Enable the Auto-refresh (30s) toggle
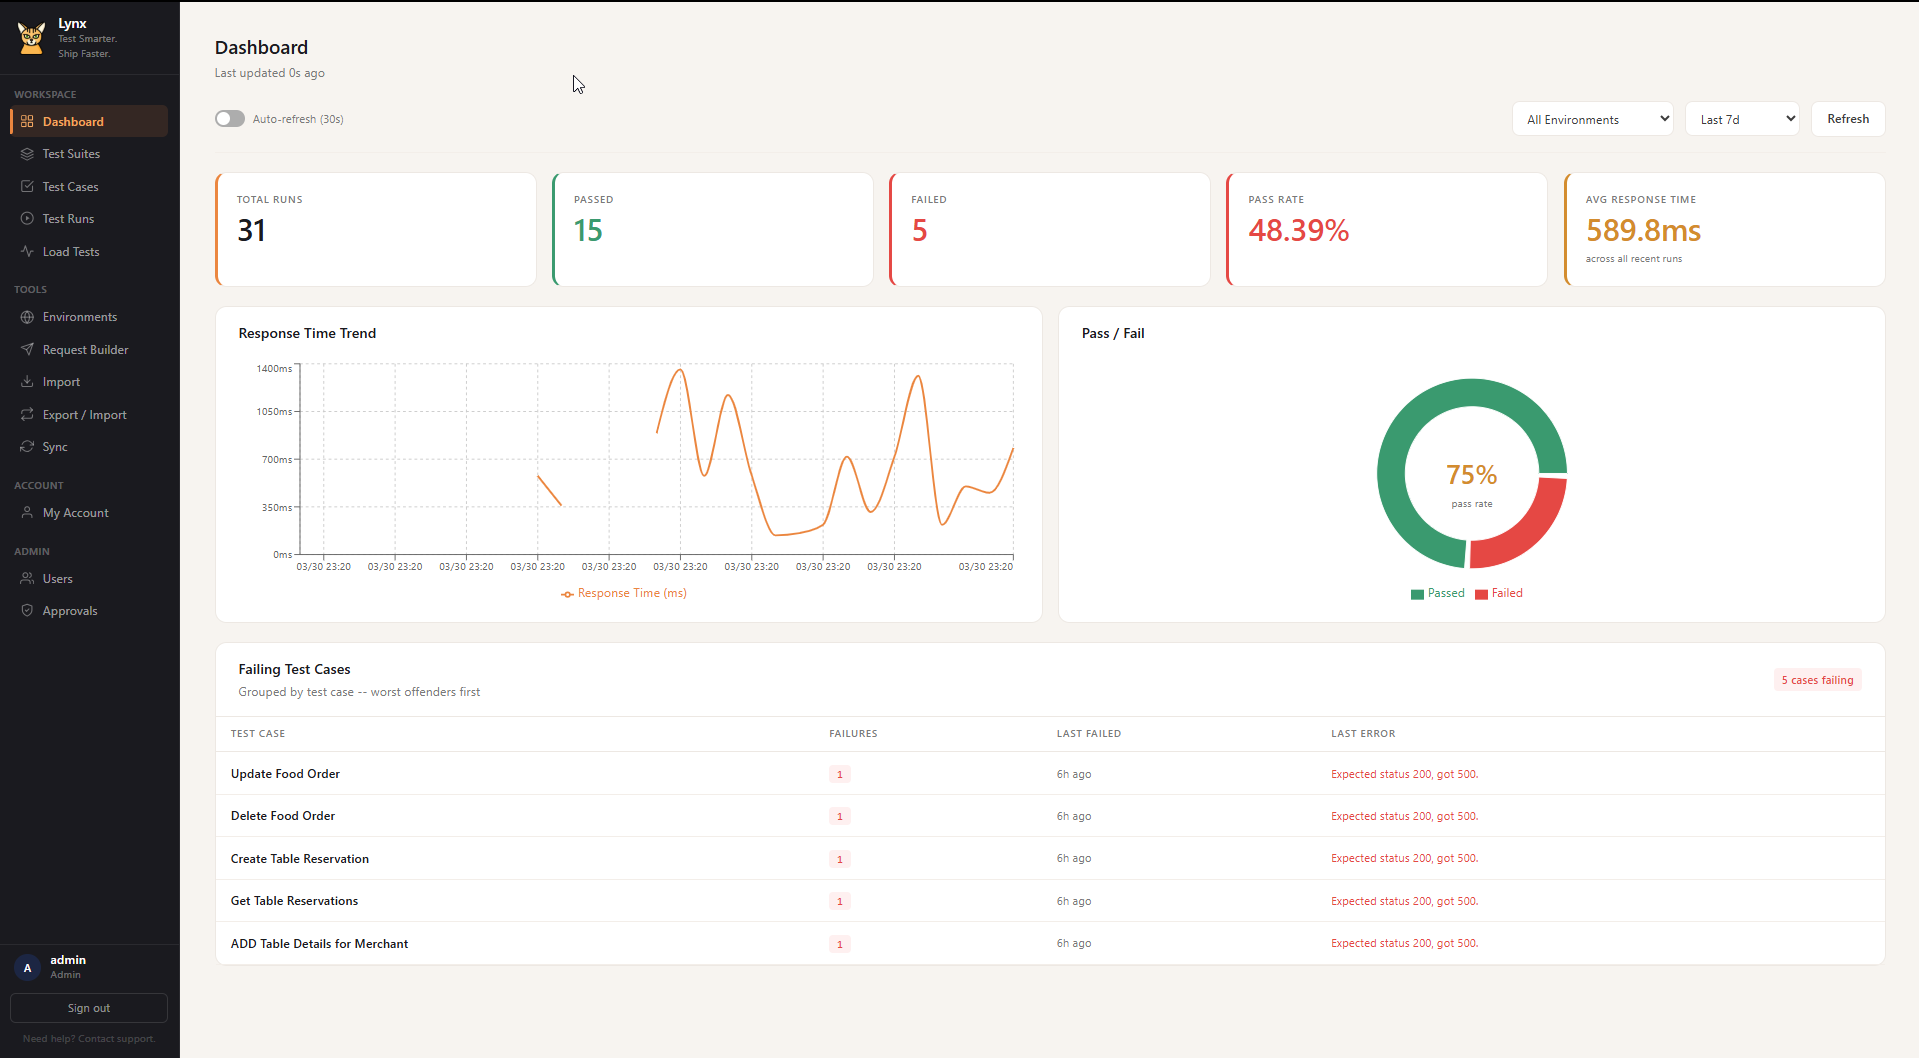The height and width of the screenshot is (1058, 1919). pos(229,118)
